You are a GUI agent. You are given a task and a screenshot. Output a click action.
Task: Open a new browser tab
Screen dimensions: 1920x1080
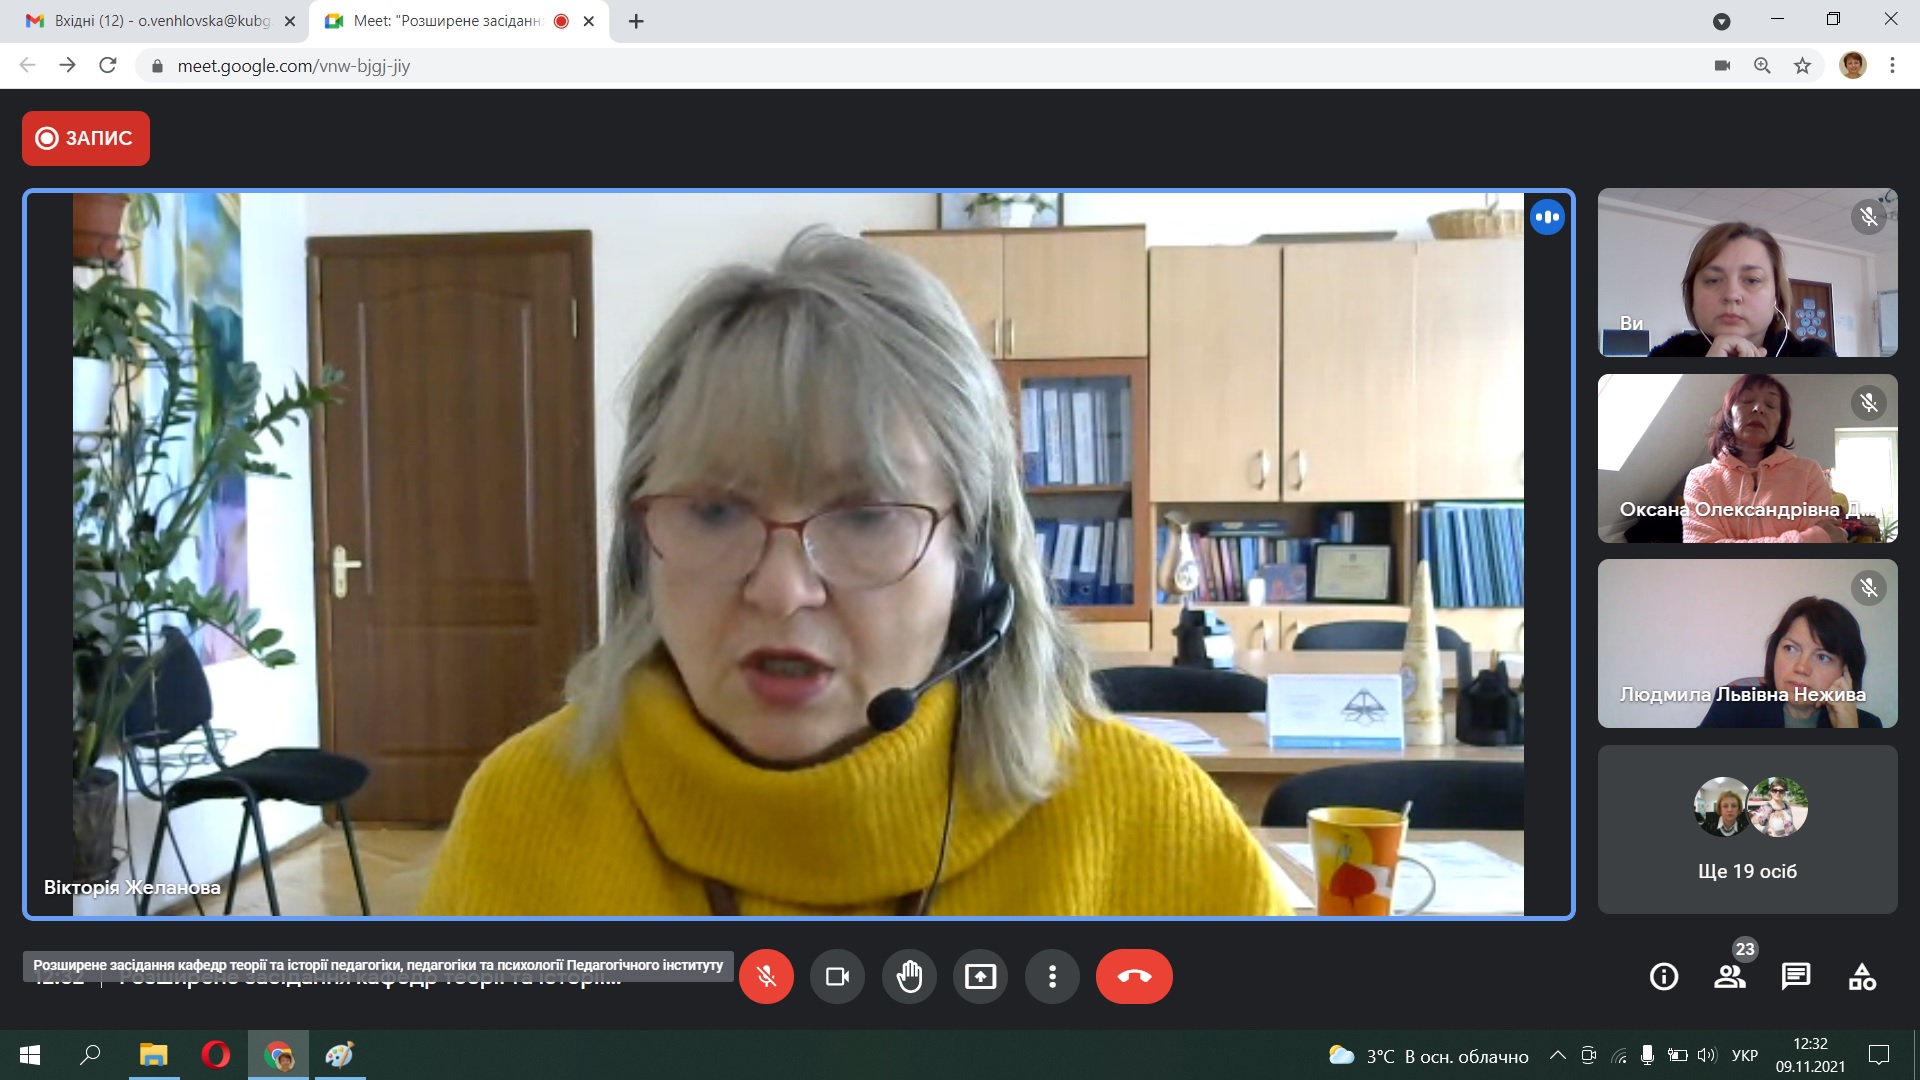[636, 21]
